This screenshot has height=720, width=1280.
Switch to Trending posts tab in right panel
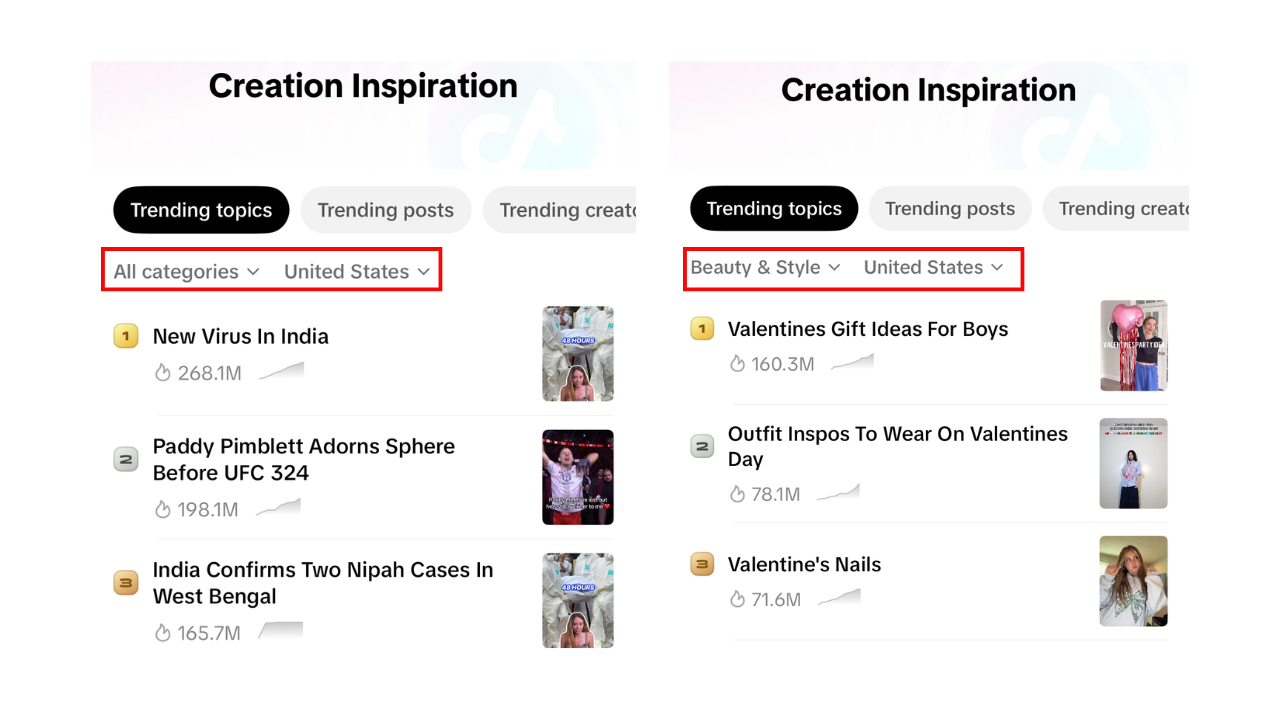coord(950,209)
